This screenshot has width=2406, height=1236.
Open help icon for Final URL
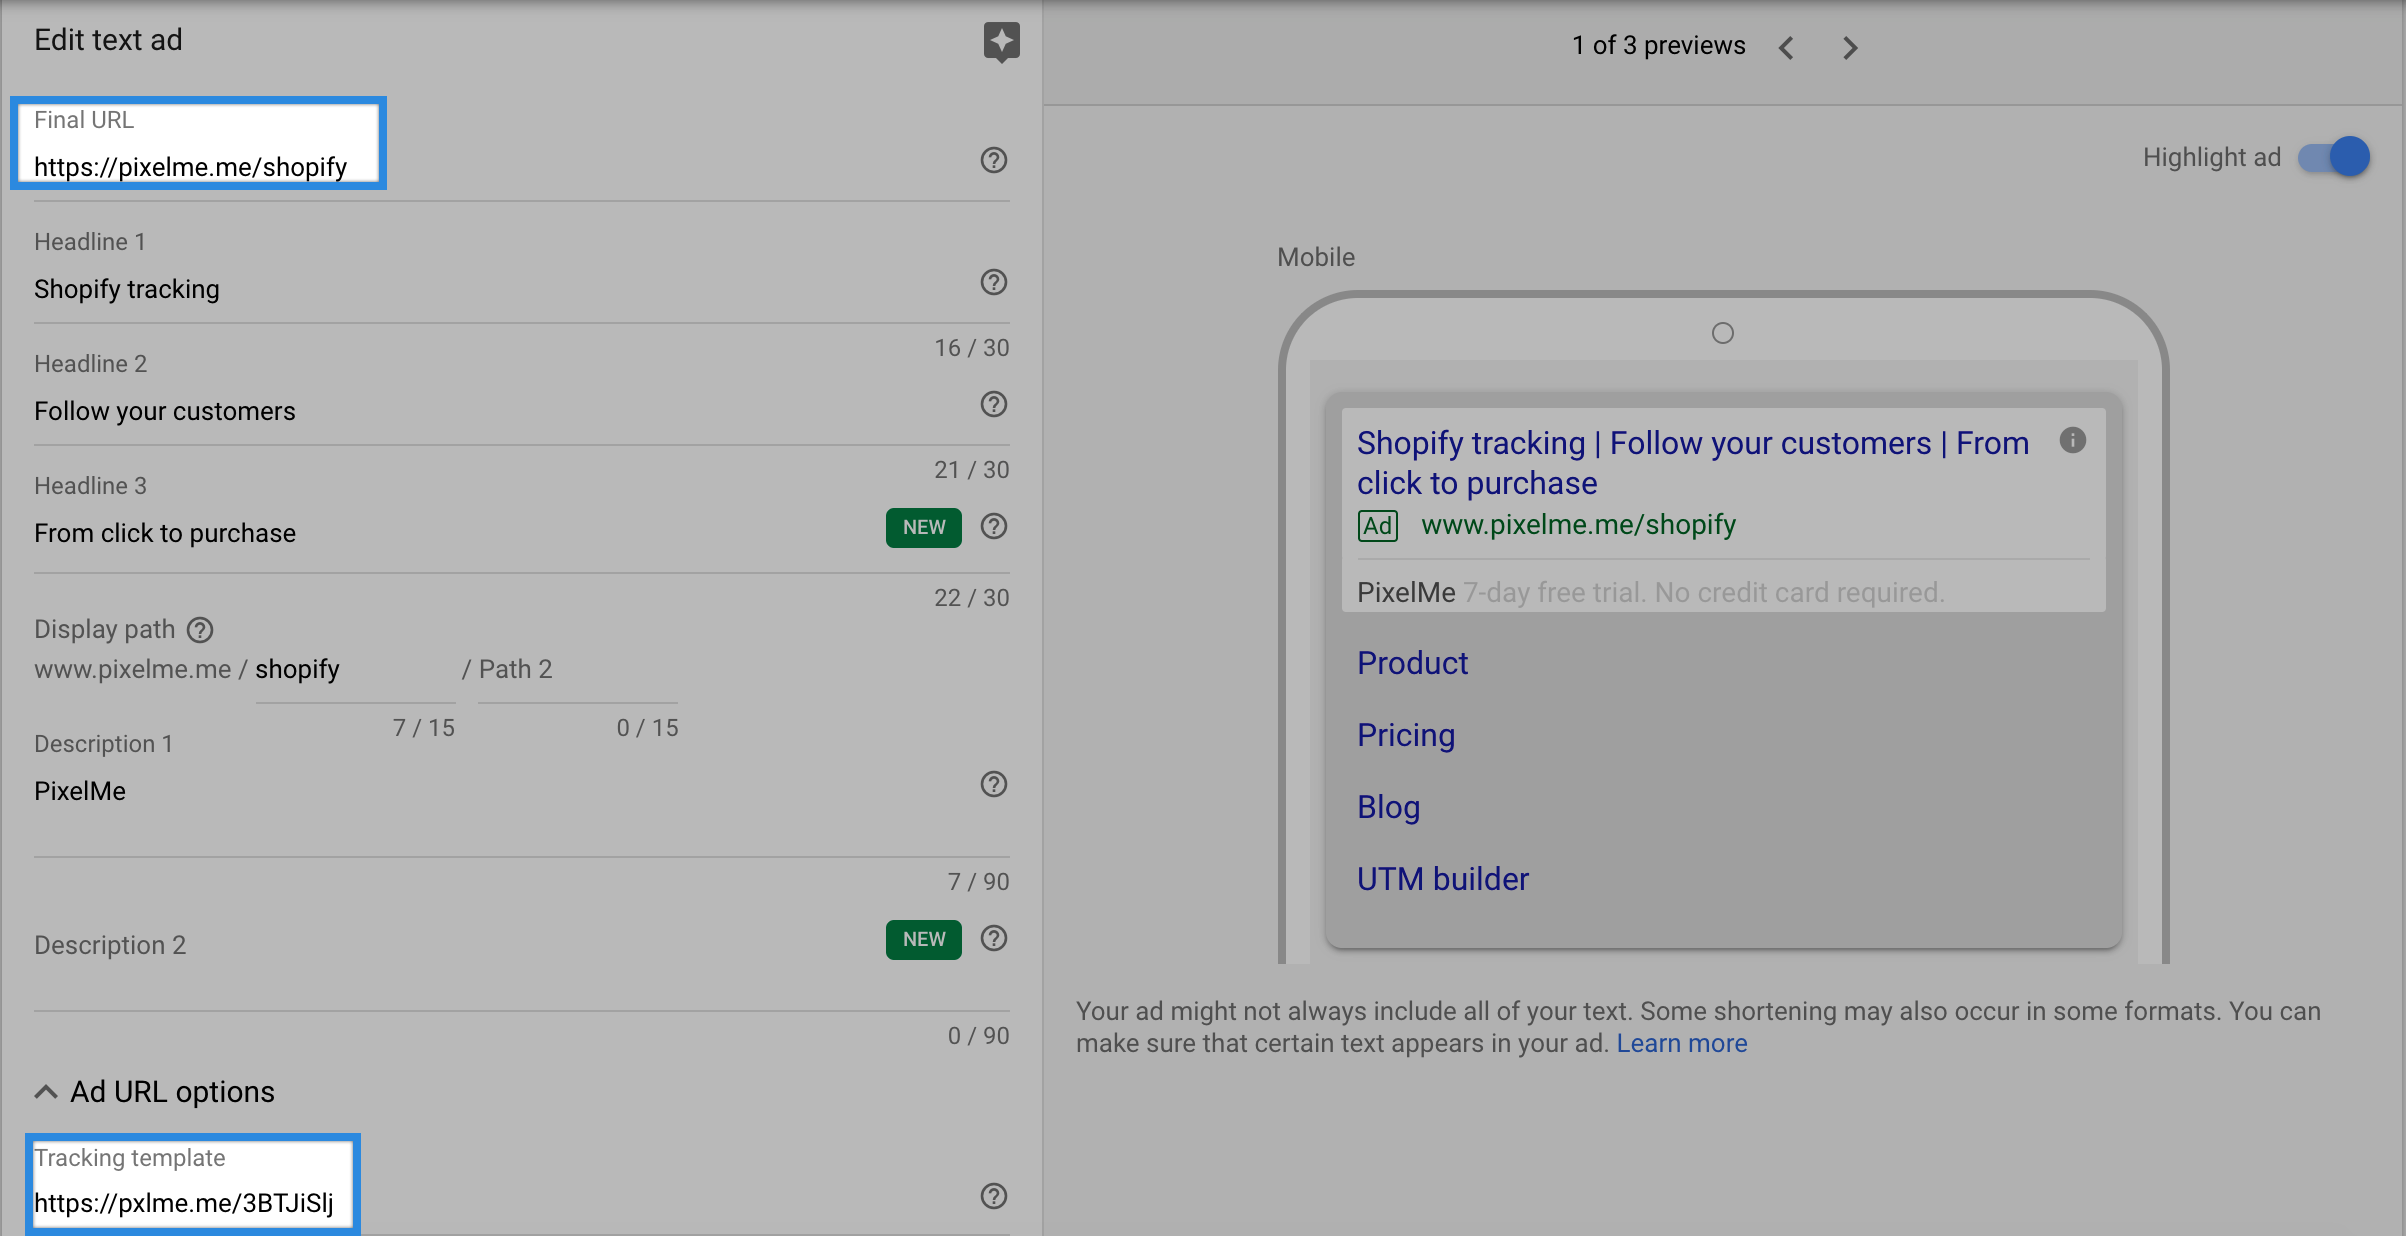993,160
